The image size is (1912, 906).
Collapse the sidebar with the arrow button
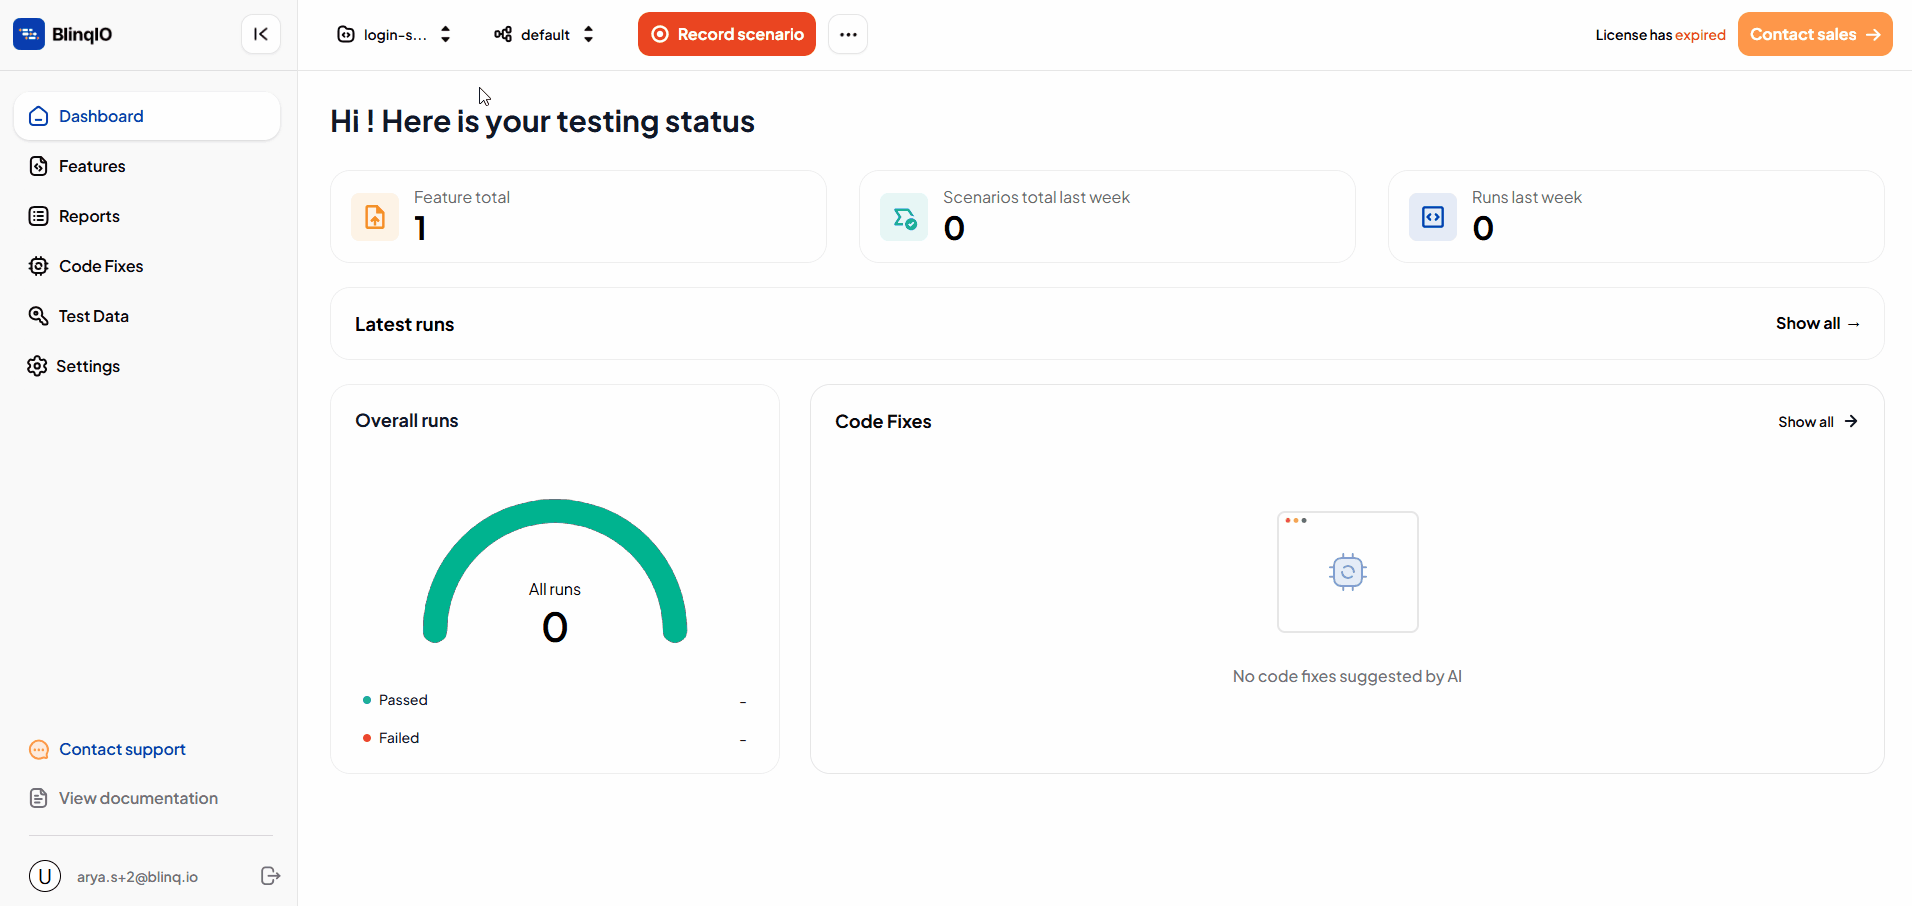tap(261, 34)
